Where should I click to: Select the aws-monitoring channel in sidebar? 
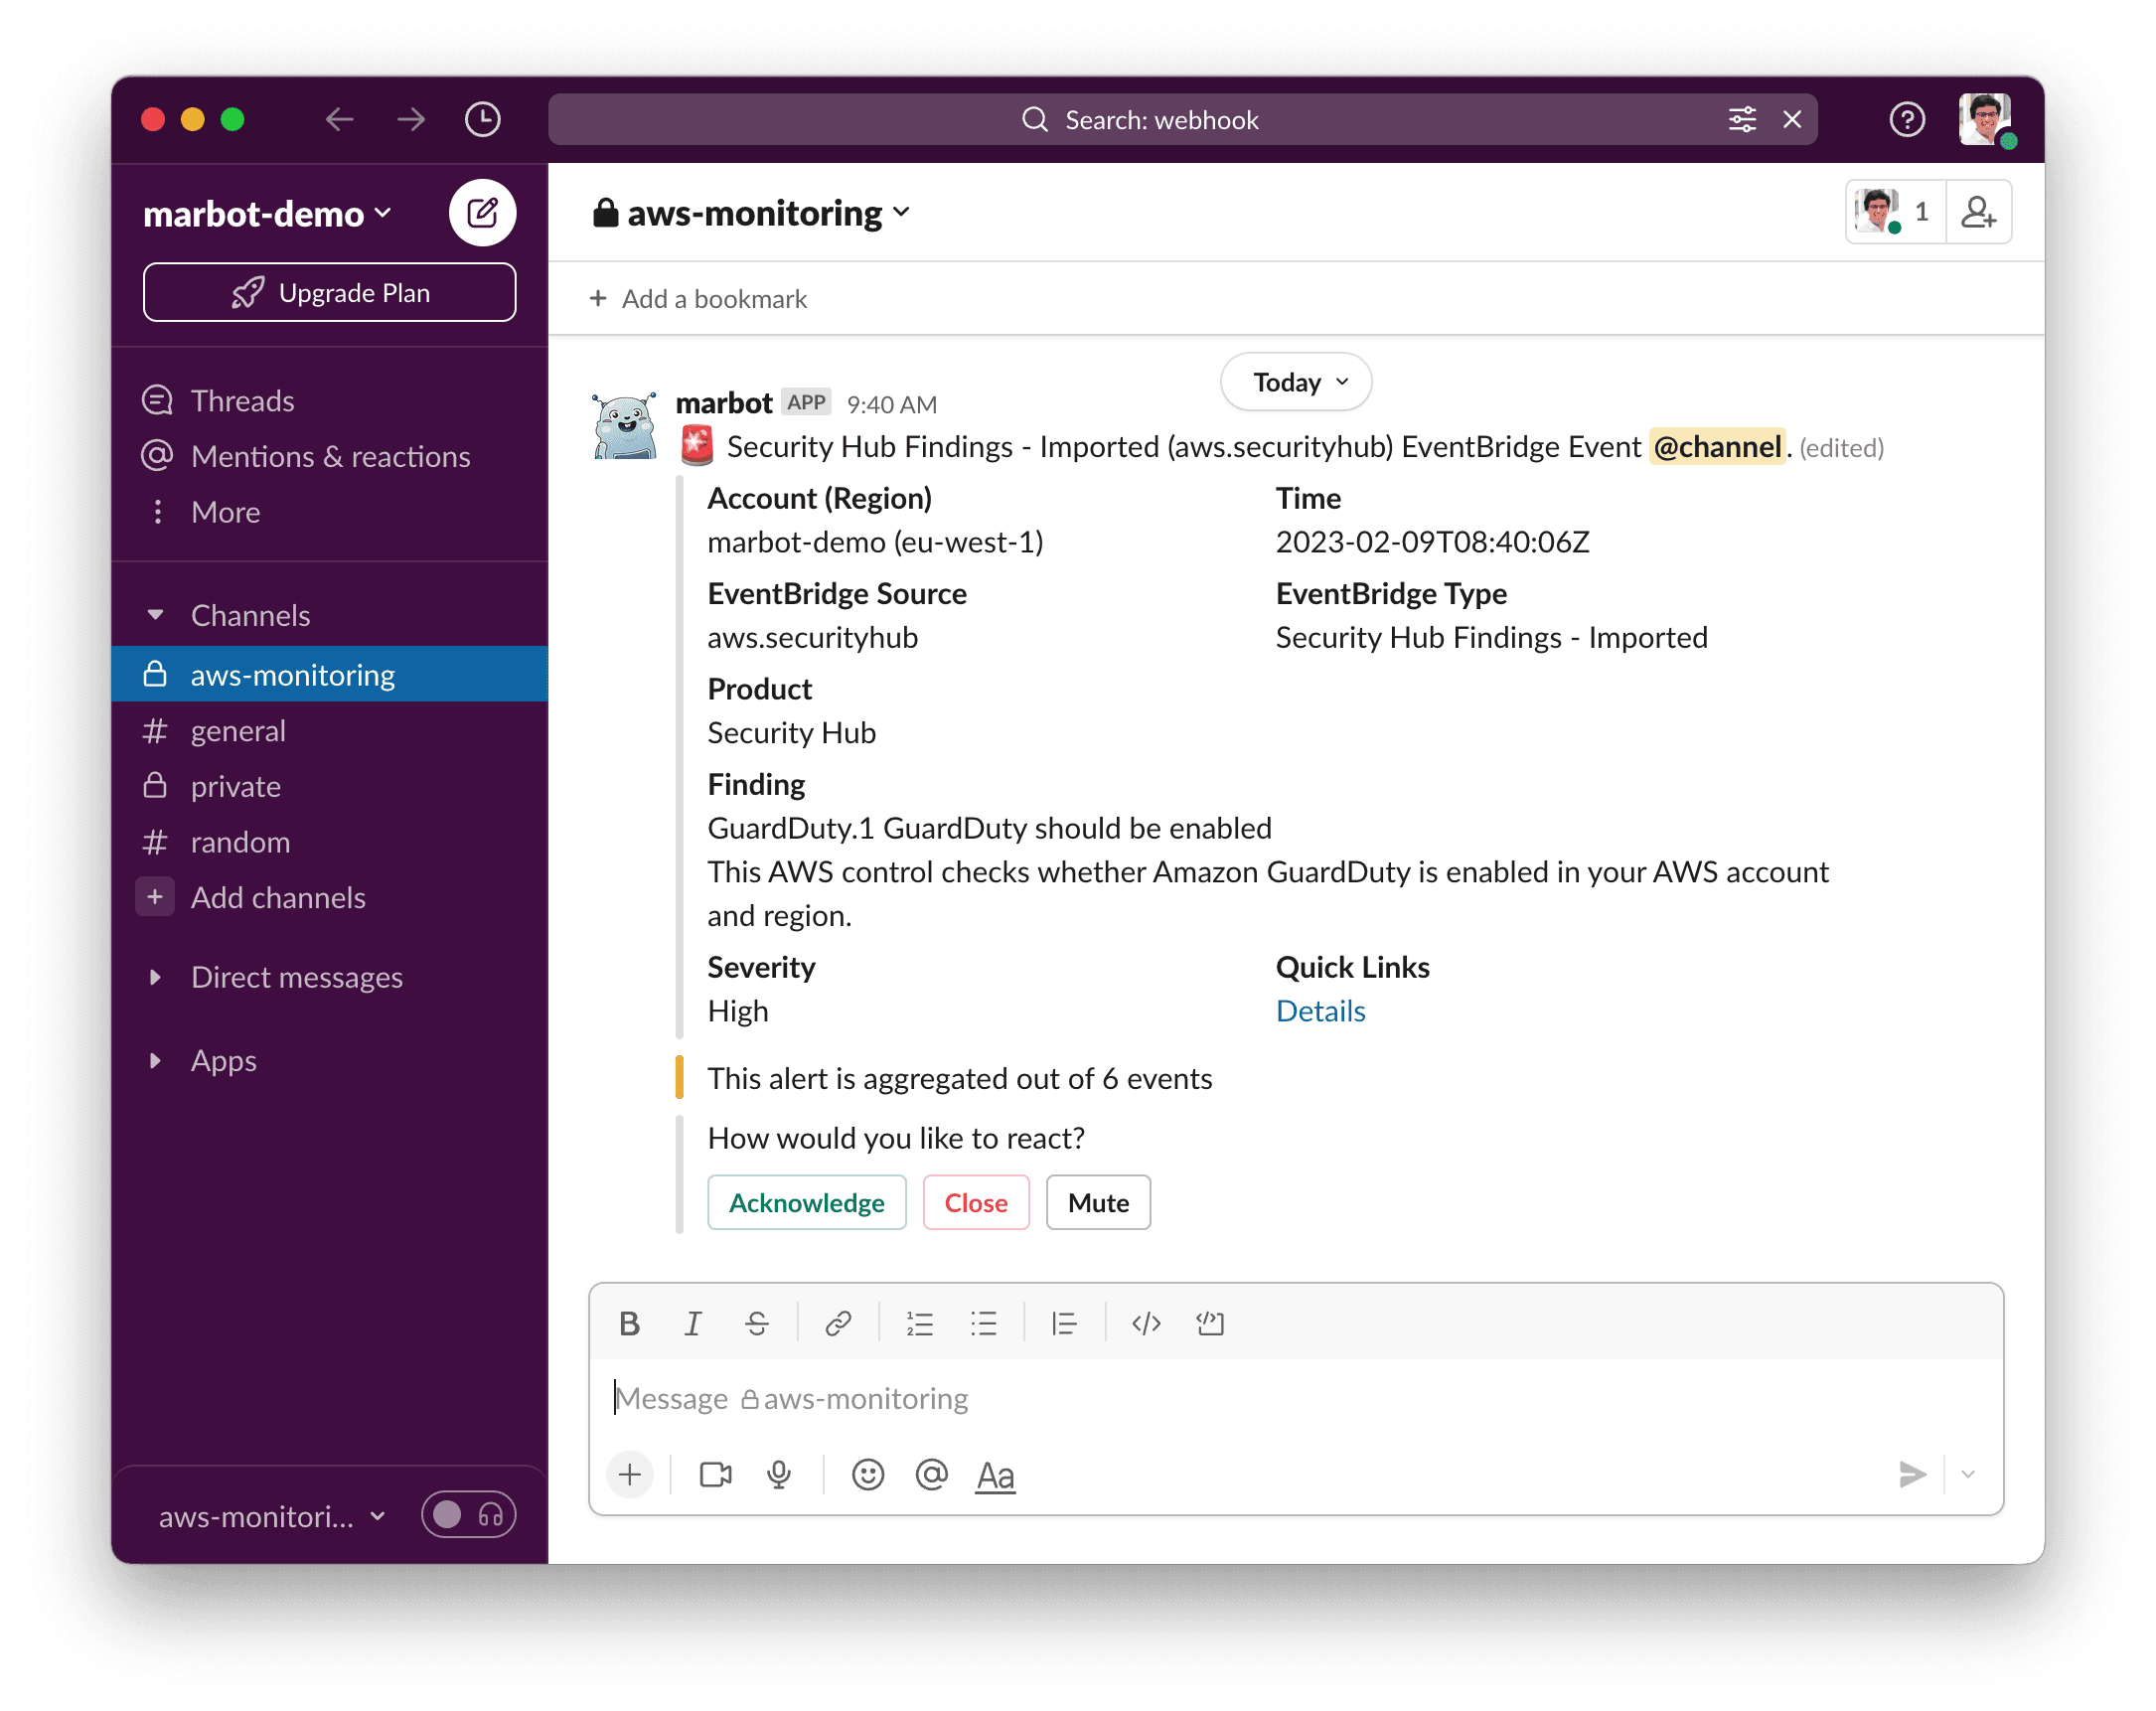point(329,674)
